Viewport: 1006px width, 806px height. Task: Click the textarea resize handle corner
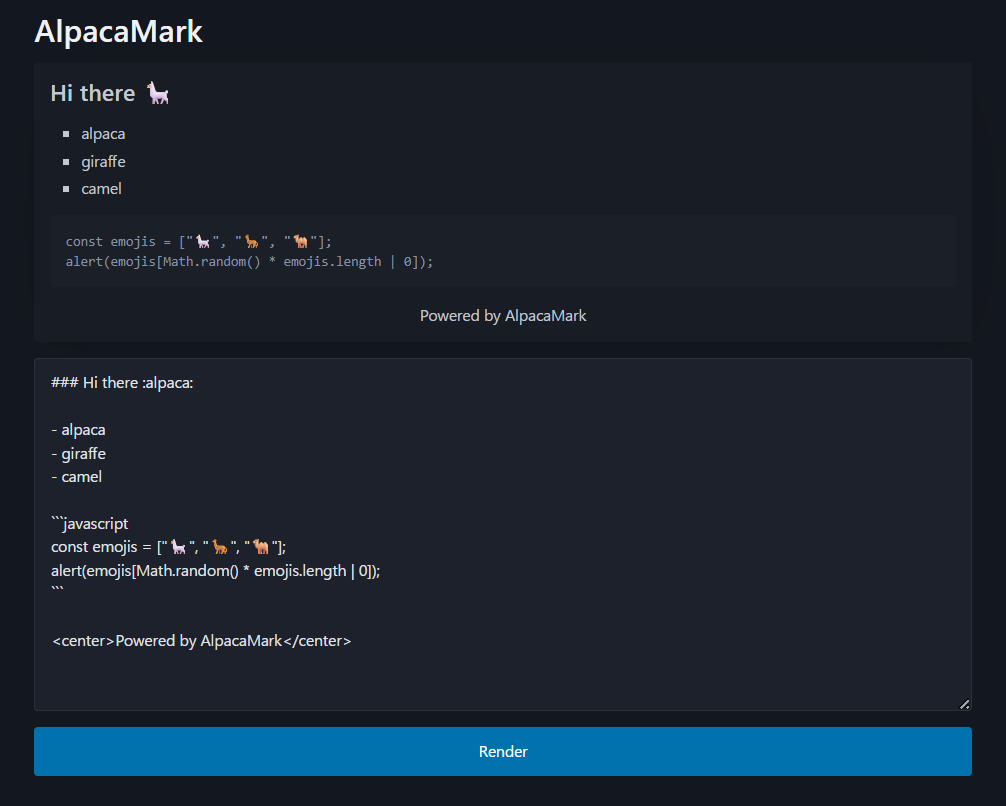964,704
